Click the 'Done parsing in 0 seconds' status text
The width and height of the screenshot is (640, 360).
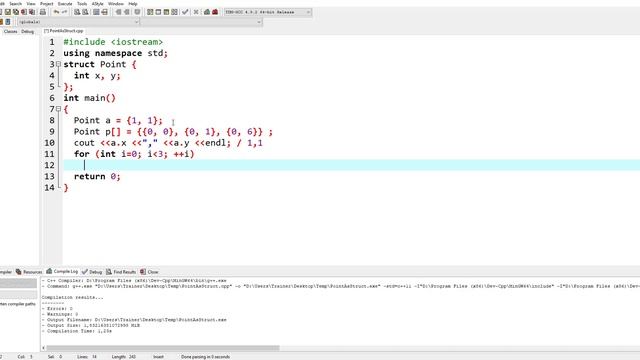click(x=205, y=357)
